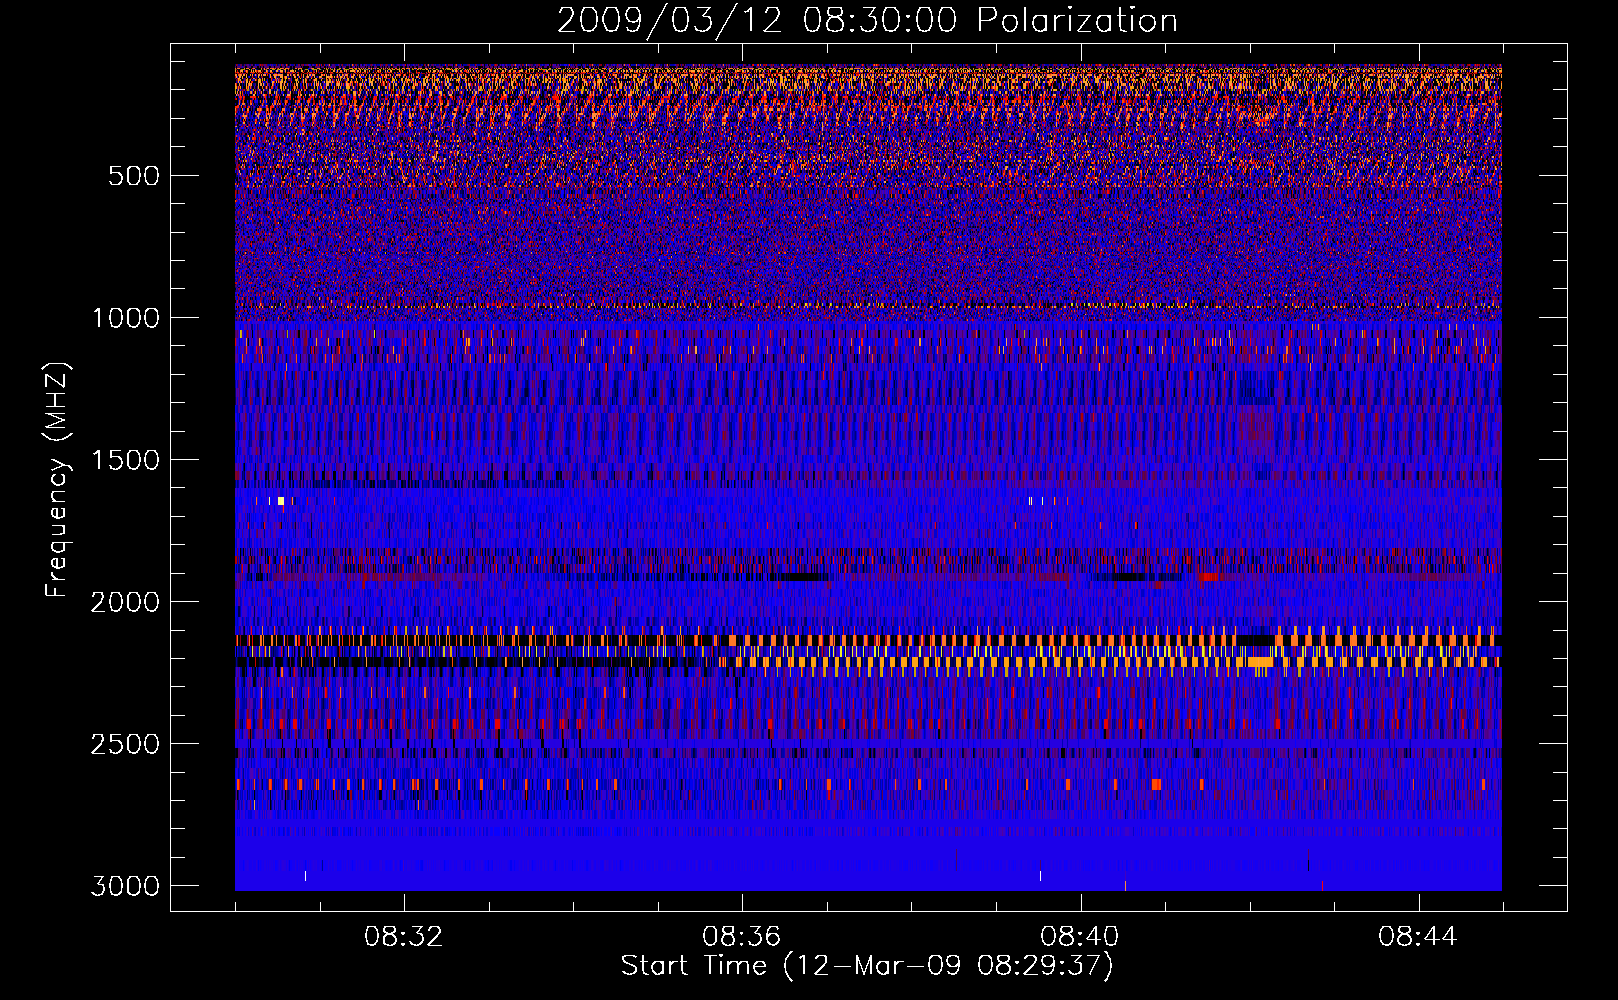The width and height of the screenshot is (1618, 1000).
Task: Select the 1500 frequency tick label
Action: click(125, 460)
